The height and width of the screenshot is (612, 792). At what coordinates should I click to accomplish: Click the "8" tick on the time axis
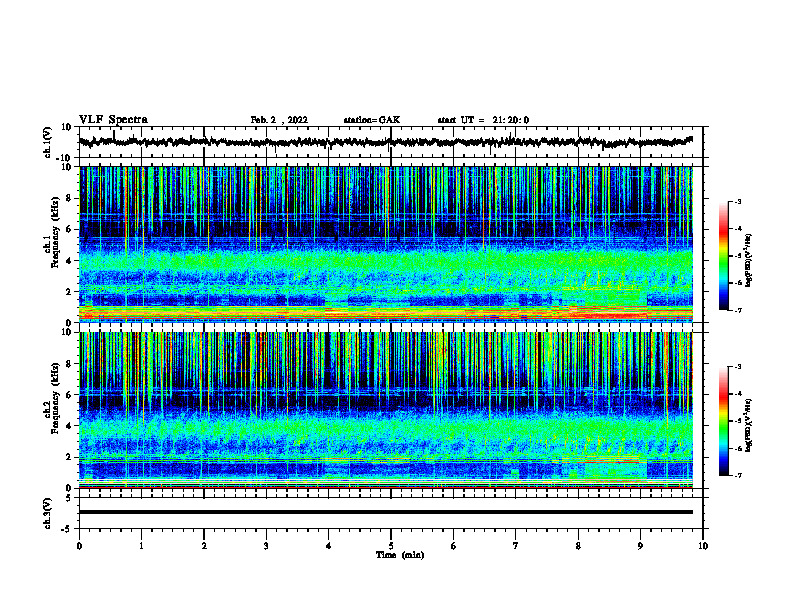578,546
